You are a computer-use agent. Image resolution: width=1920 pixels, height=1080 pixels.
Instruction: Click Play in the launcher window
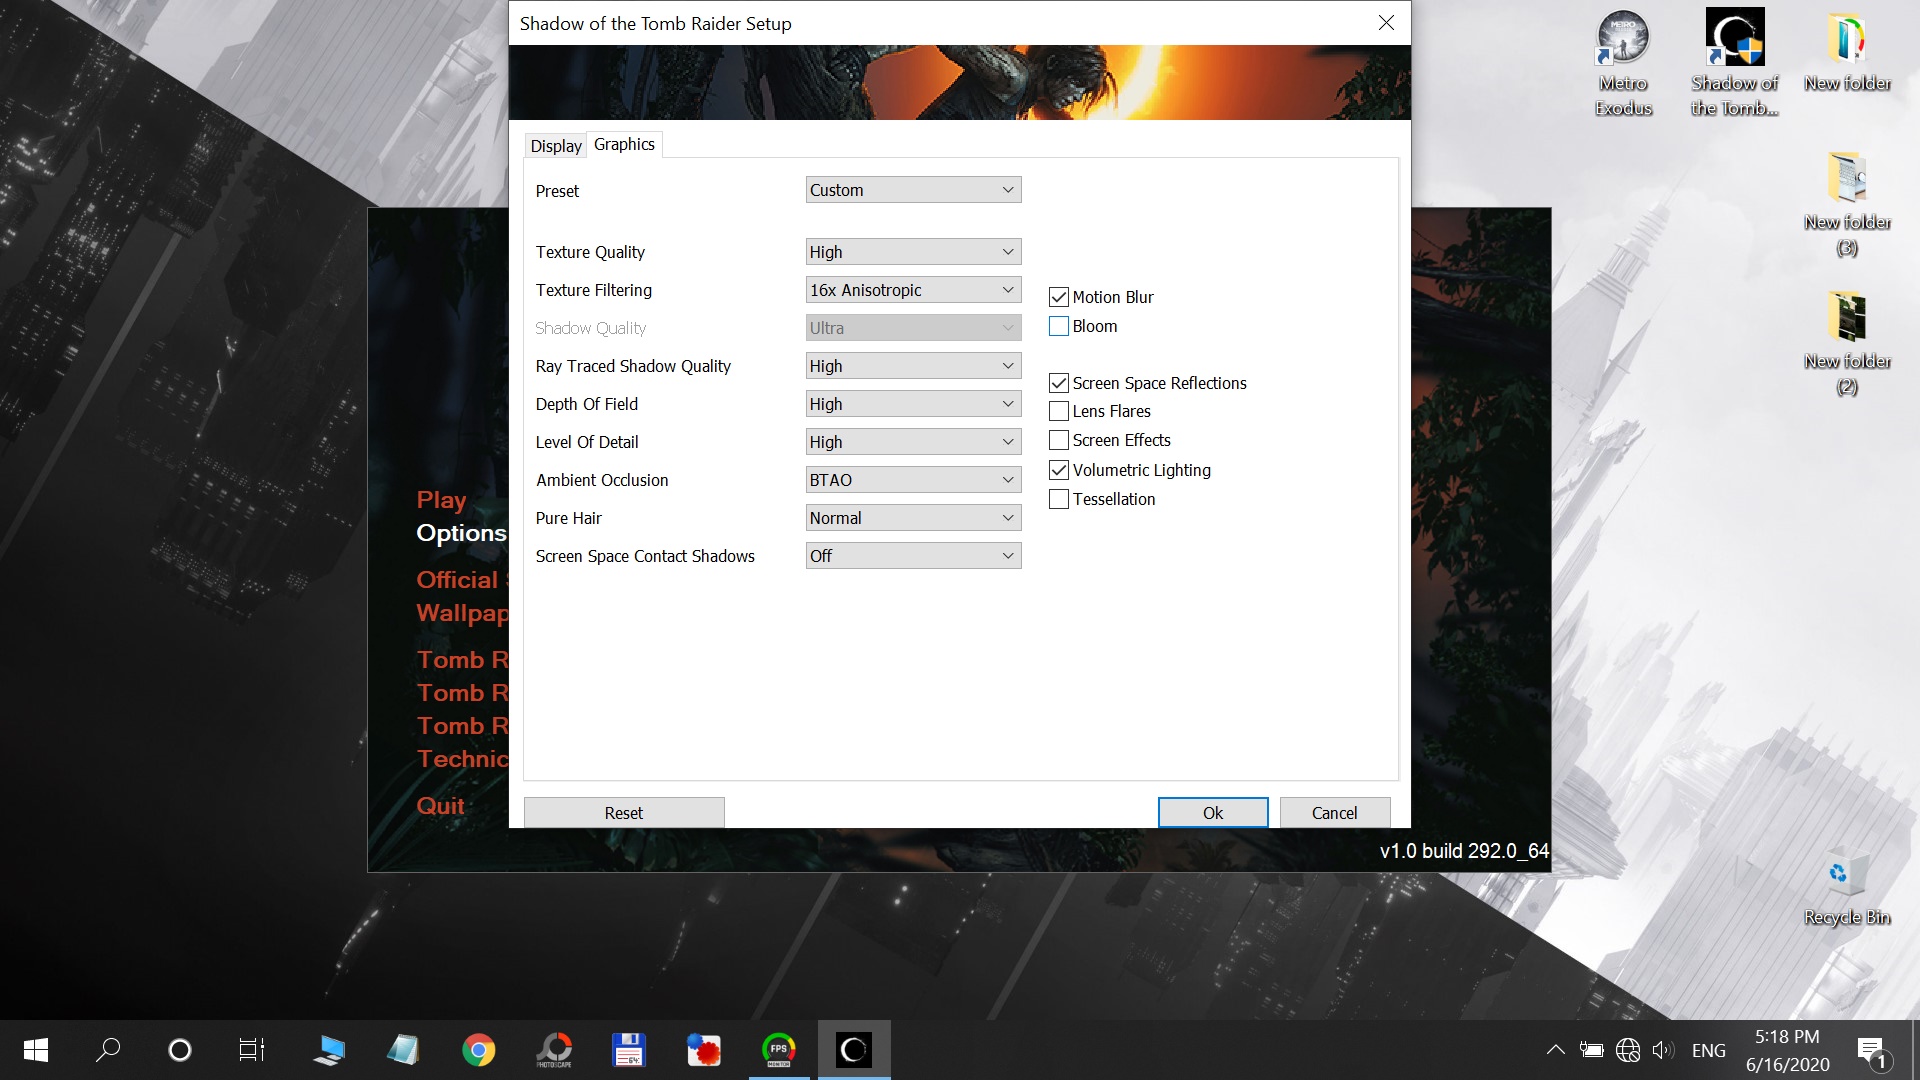tap(441, 499)
